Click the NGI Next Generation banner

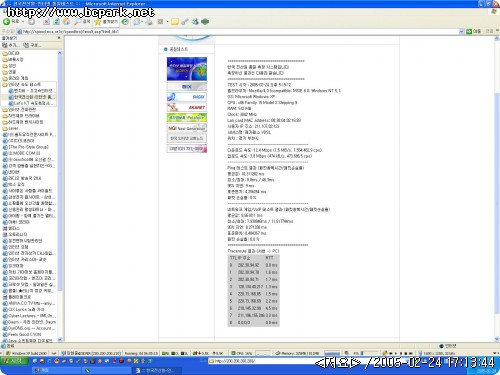(187, 128)
